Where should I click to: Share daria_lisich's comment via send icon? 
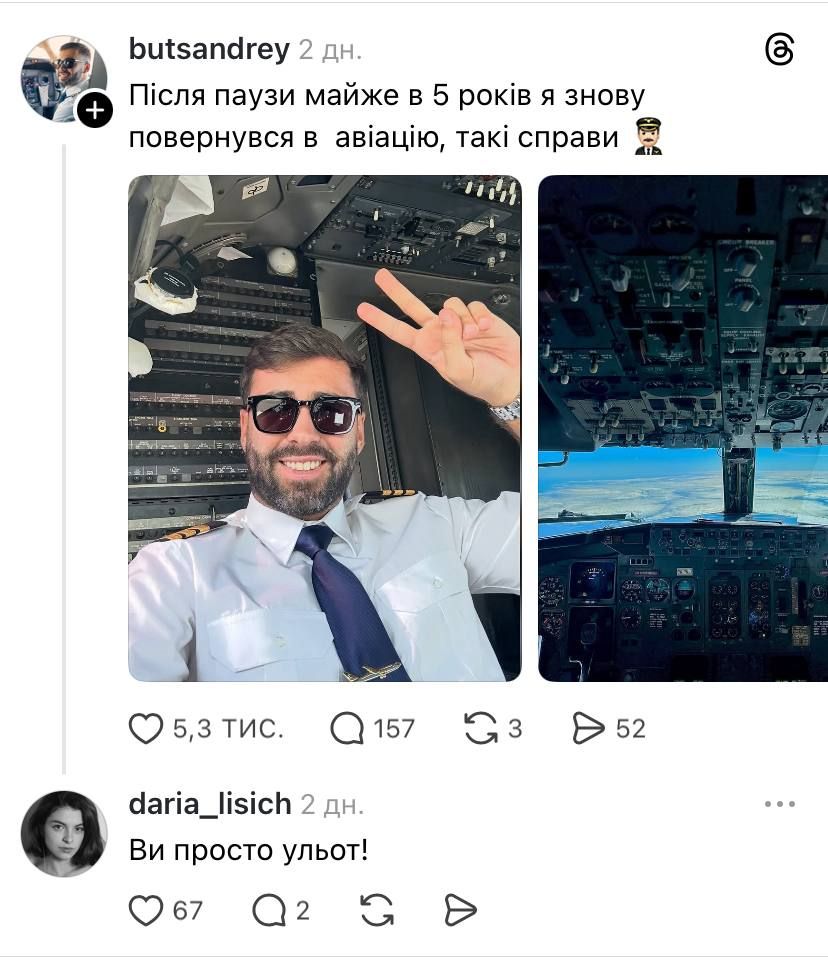(460, 910)
